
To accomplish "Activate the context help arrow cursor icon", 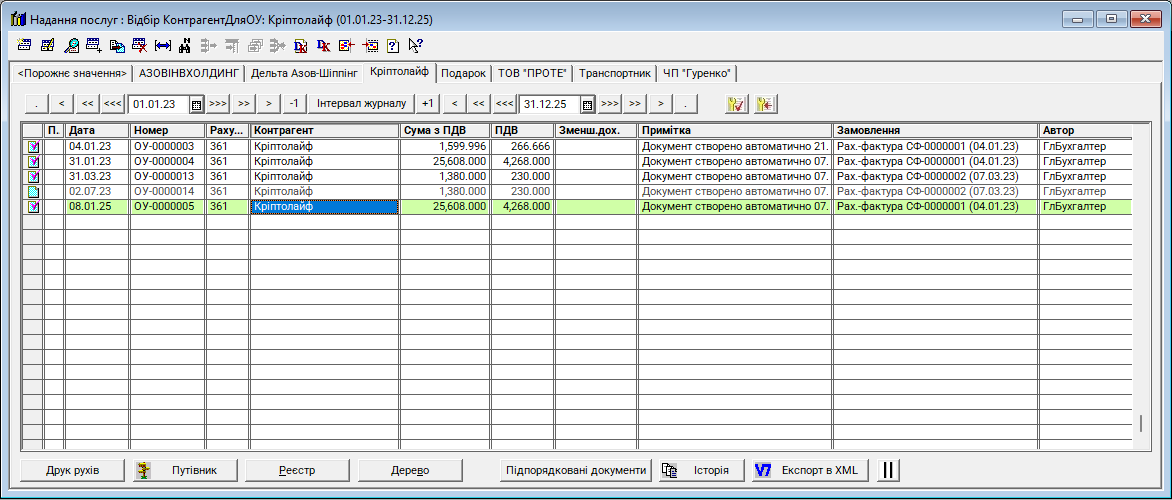I will click(416, 45).
